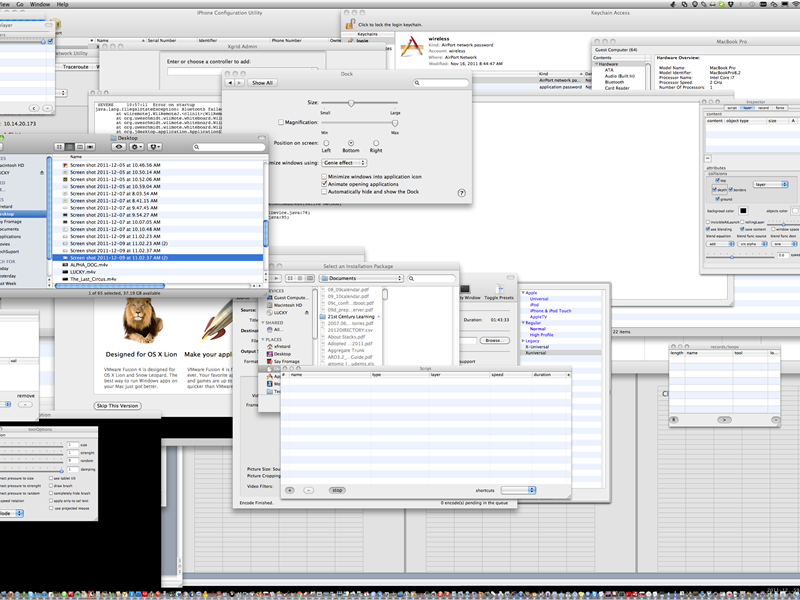Click the minus button below the content list
This screenshot has width=800, height=600.
click(707, 157)
